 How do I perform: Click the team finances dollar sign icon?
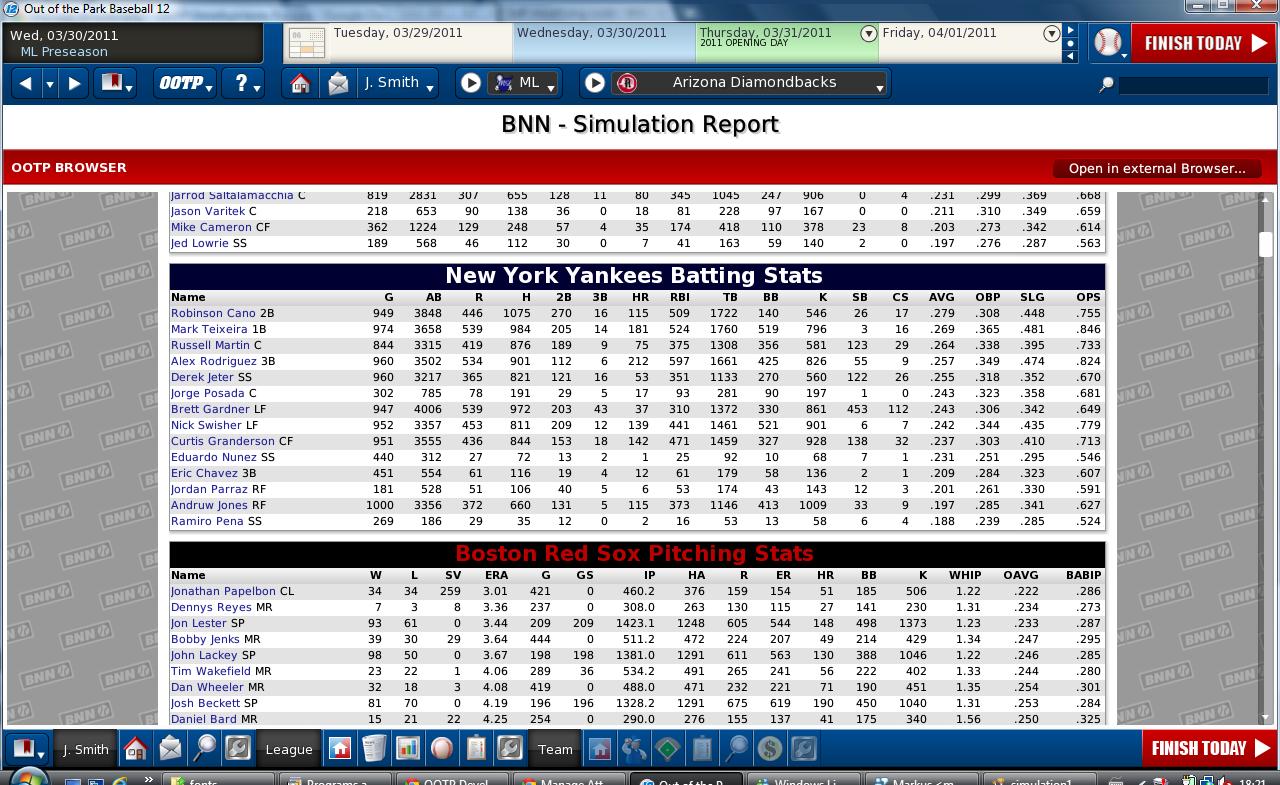click(x=769, y=748)
